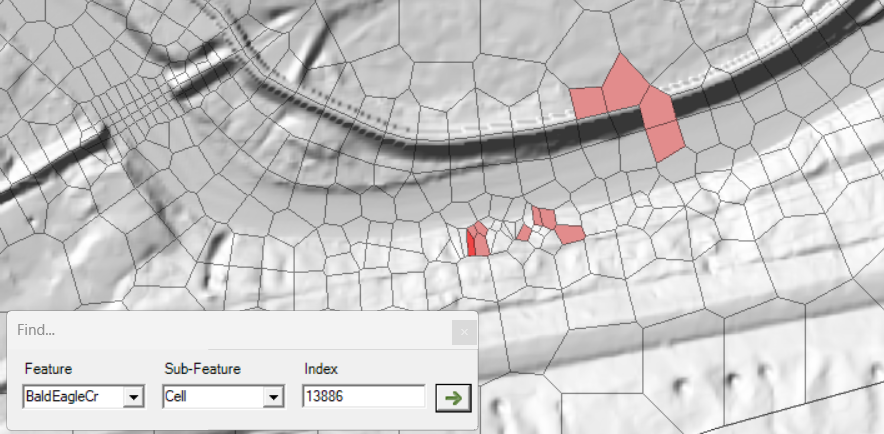Close the Find dialog
Image resolution: width=884 pixels, height=434 pixels.
(463, 330)
